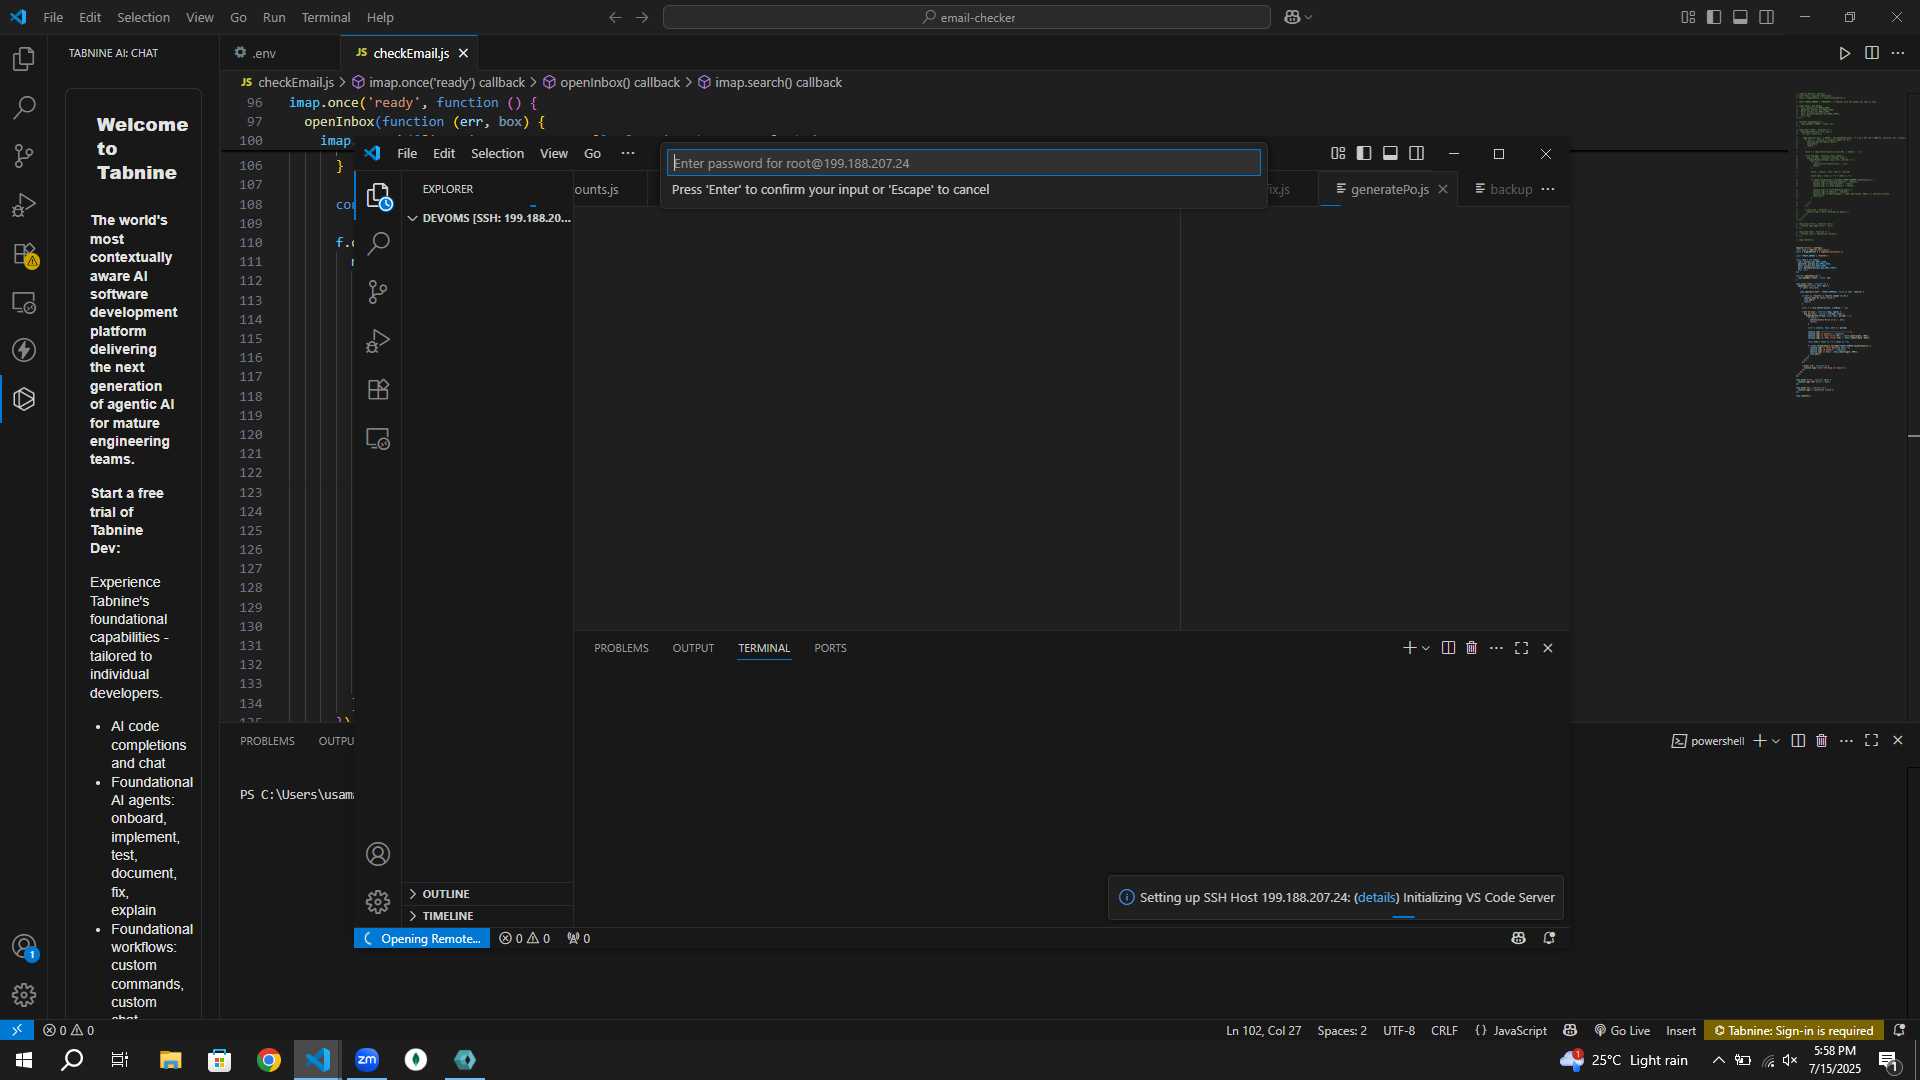1920x1080 pixels.
Task: Open Explorer in the back VS Code window
Action: (x=24, y=59)
